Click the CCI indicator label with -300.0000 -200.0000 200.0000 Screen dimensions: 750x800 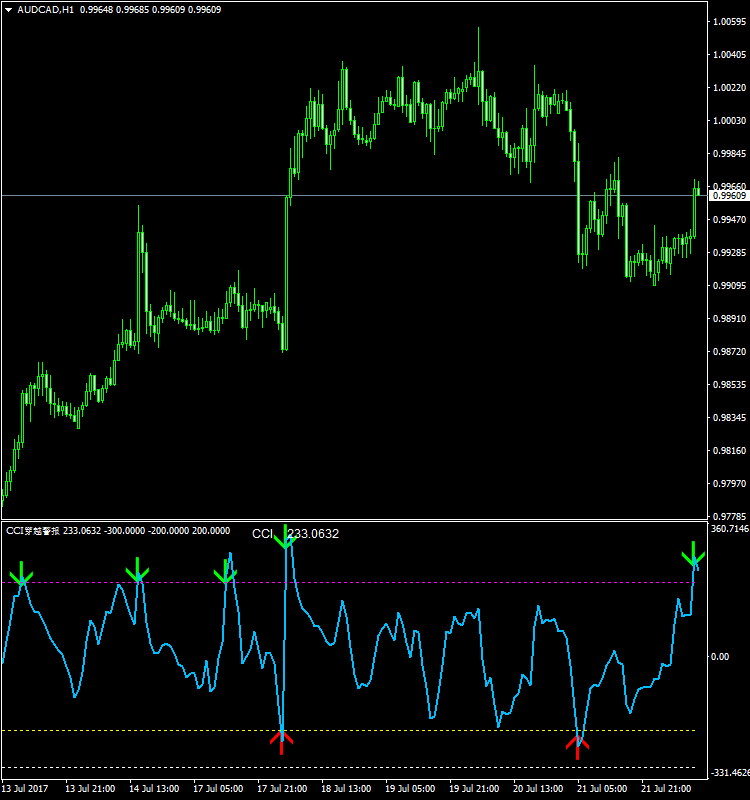[118, 531]
